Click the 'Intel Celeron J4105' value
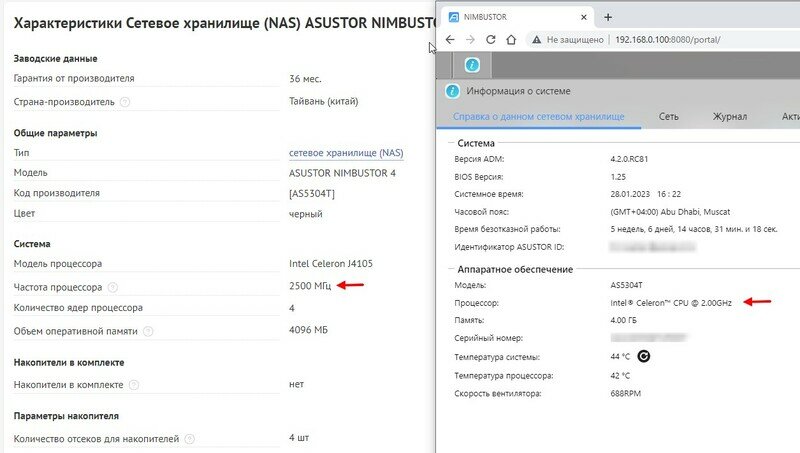The height and width of the screenshot is (453, 800). coord(331,263)
